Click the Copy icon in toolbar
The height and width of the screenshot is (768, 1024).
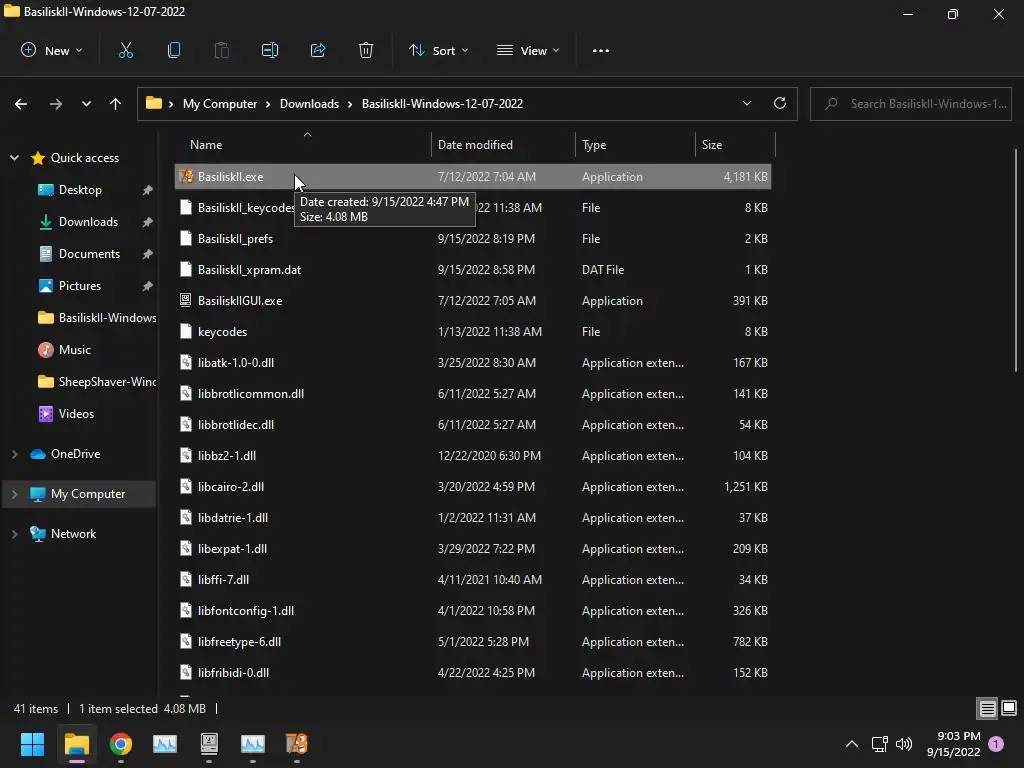pyautogui.click(x=174, y=50)
